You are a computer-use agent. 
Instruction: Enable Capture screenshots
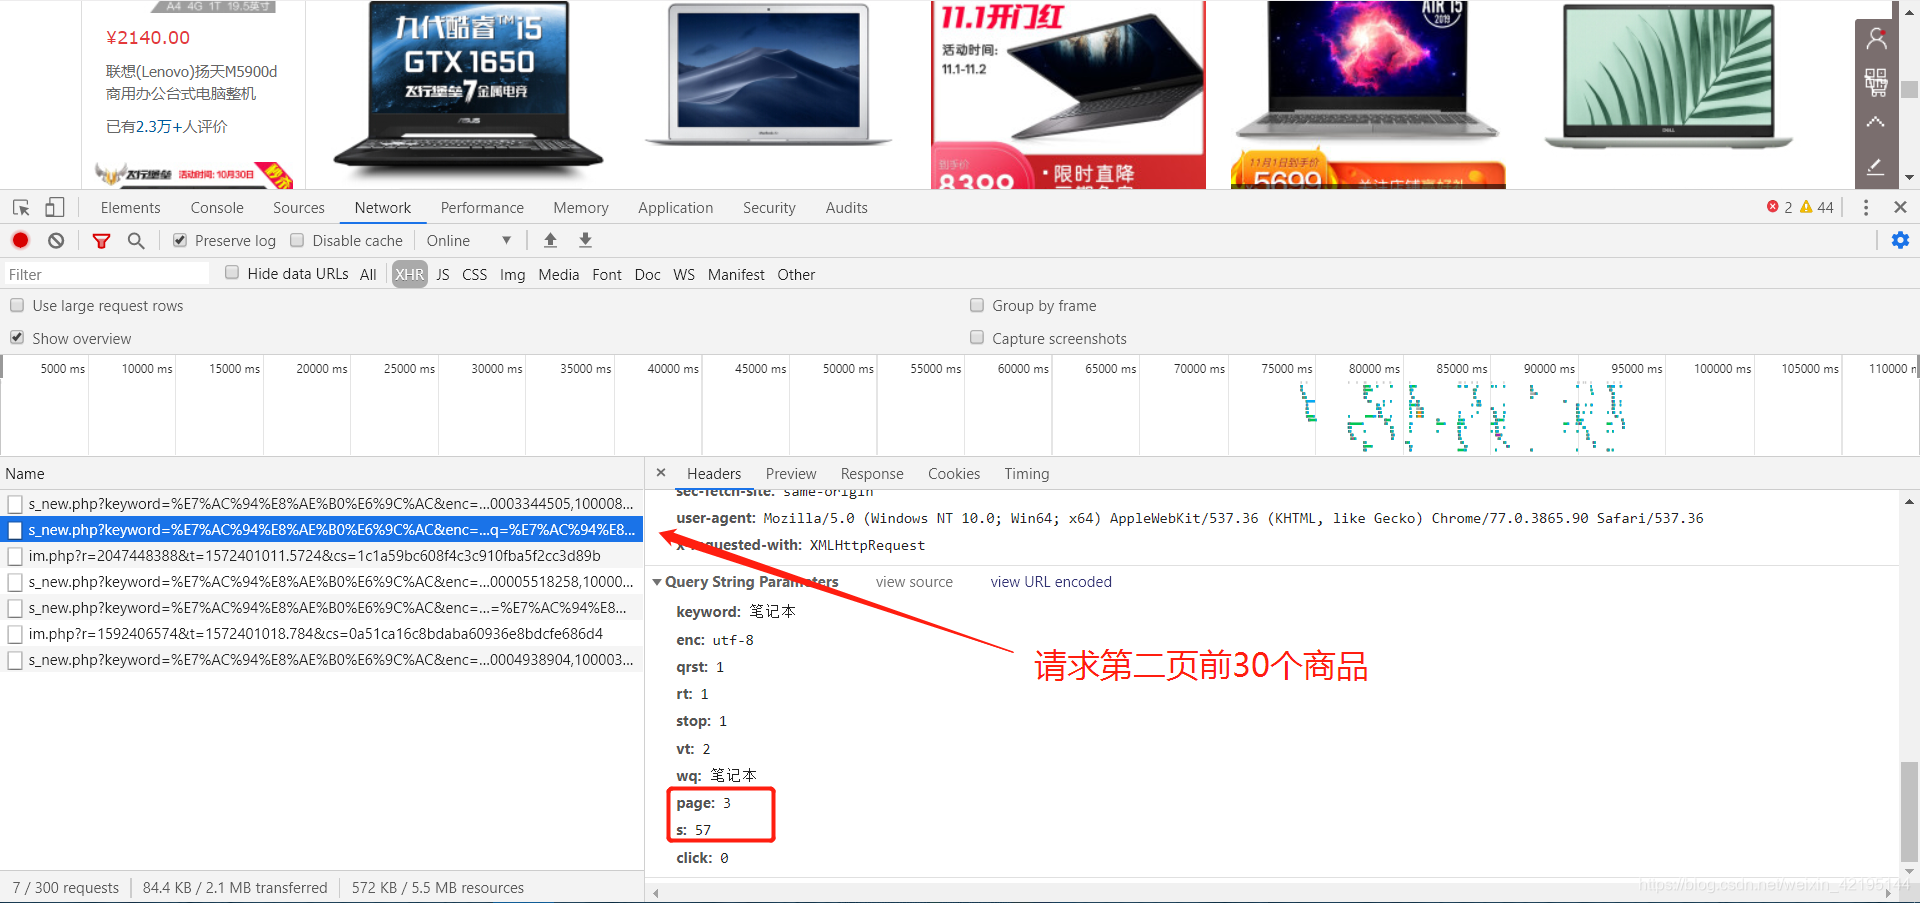click(977, 338)
